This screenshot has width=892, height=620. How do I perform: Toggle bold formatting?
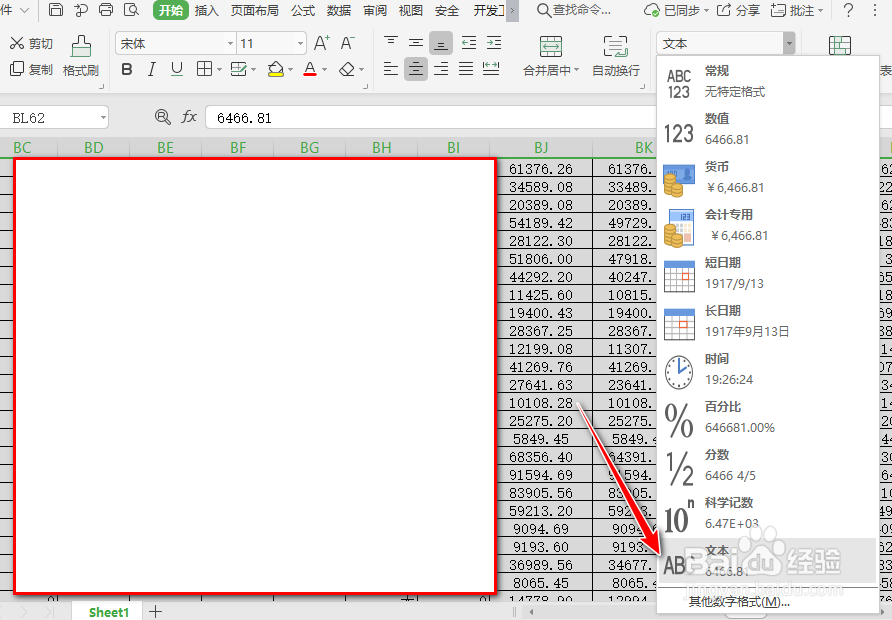pos(126,70)
